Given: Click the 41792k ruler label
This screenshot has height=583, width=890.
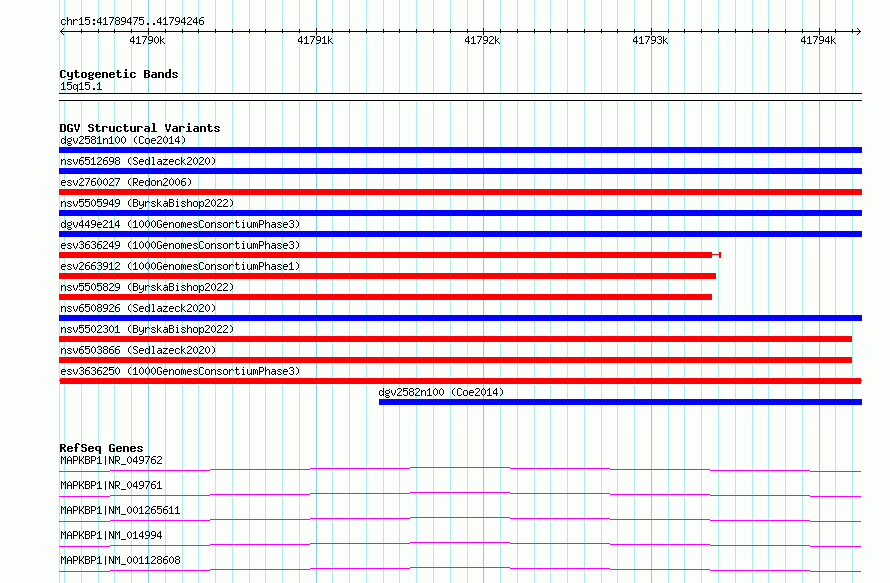Looking at the screenshot, I should coord(482,40).
